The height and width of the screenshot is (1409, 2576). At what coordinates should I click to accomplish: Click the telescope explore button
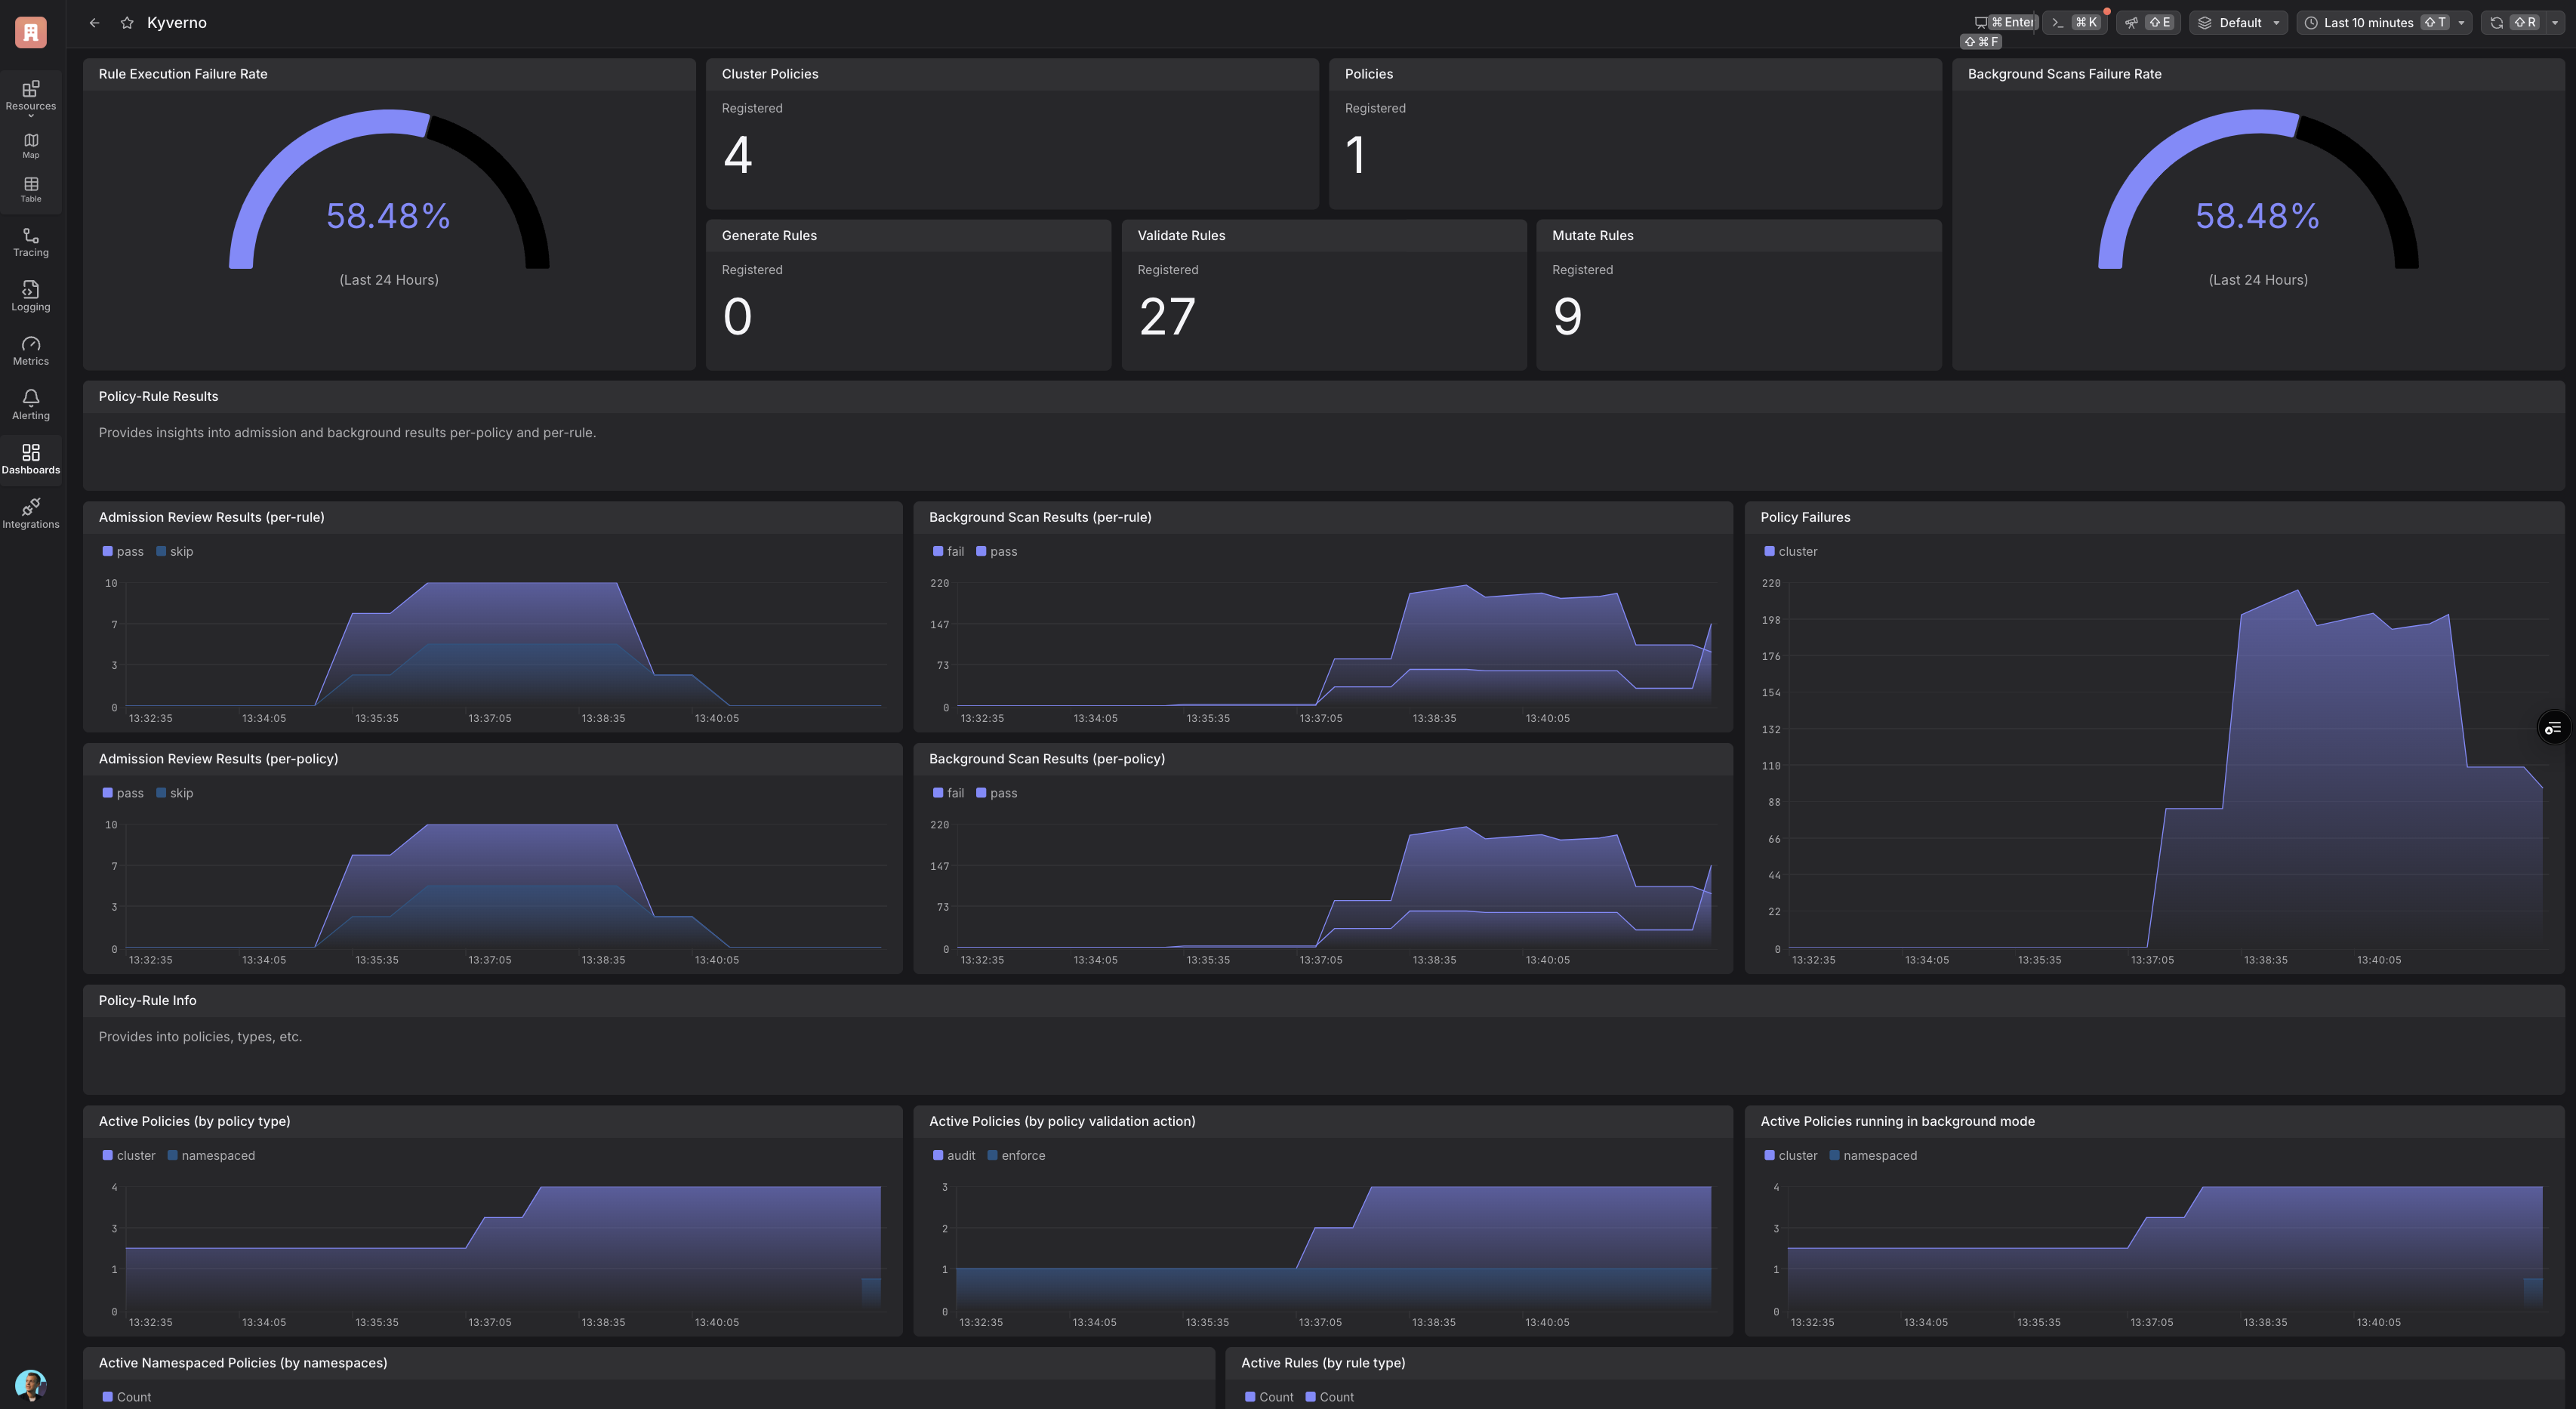coord(2147,23)
